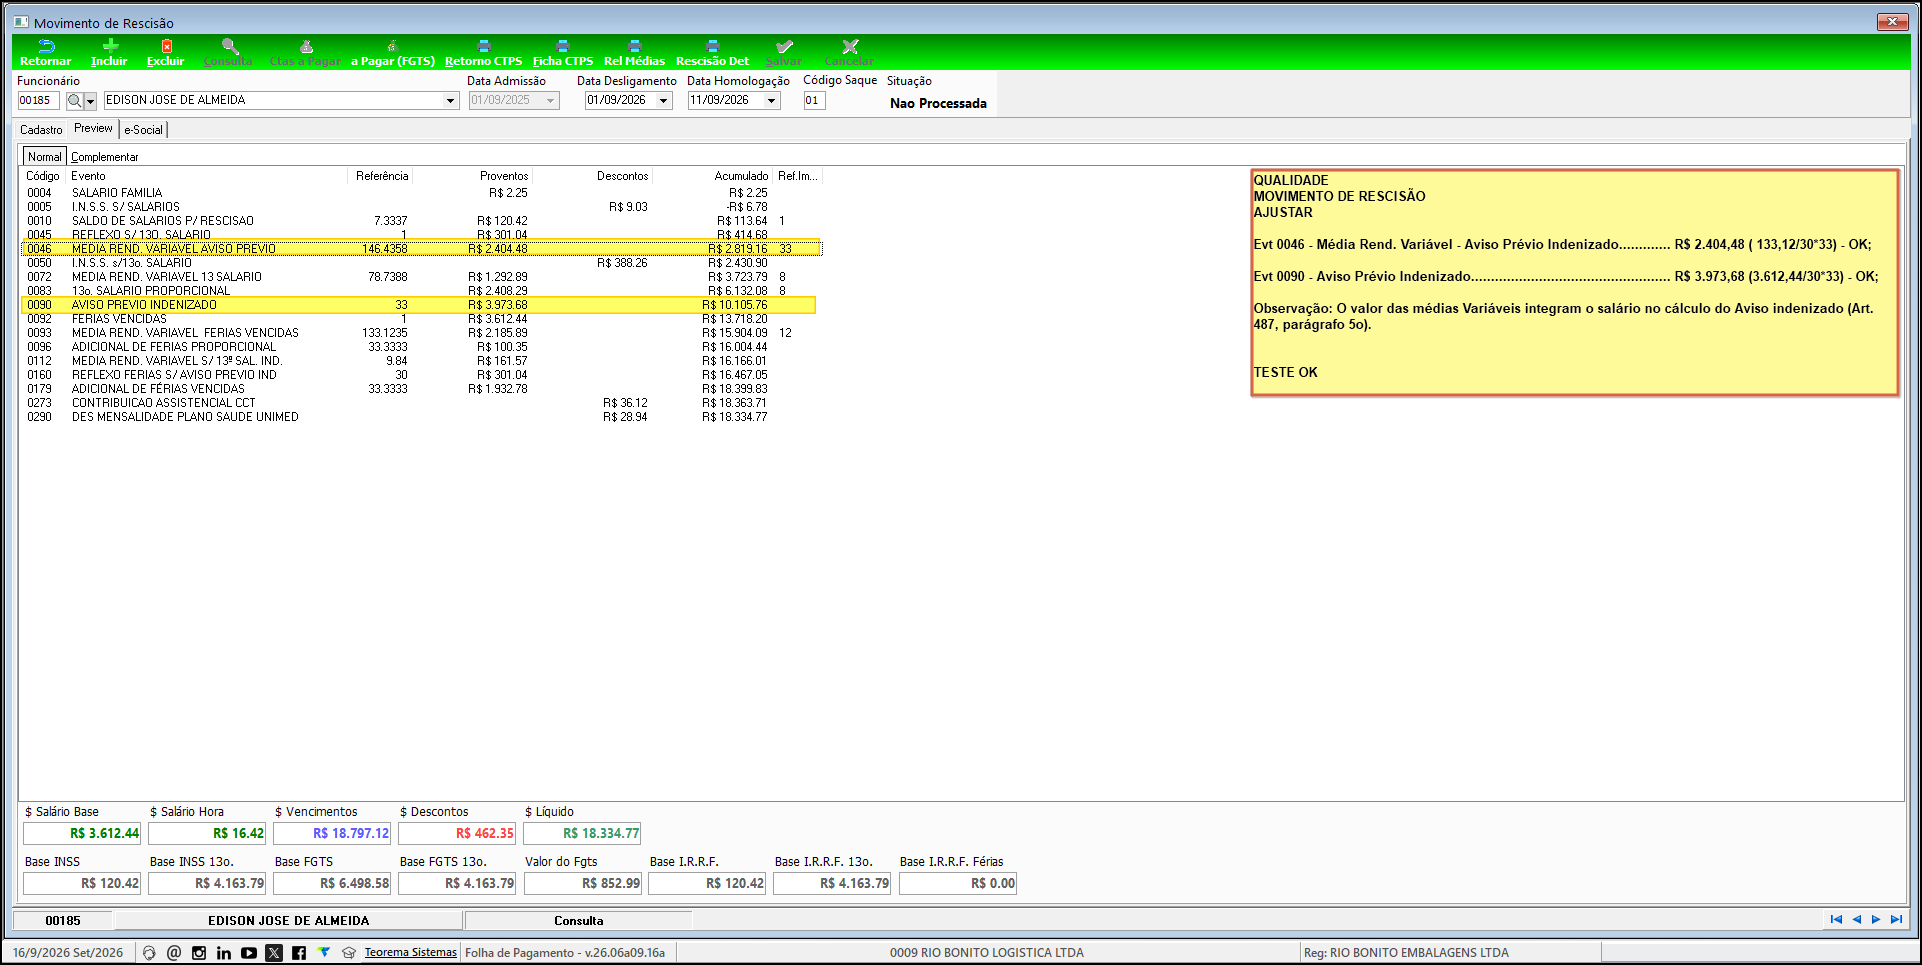
Task: Click the Funcionário code field
Action: [39, 101]
